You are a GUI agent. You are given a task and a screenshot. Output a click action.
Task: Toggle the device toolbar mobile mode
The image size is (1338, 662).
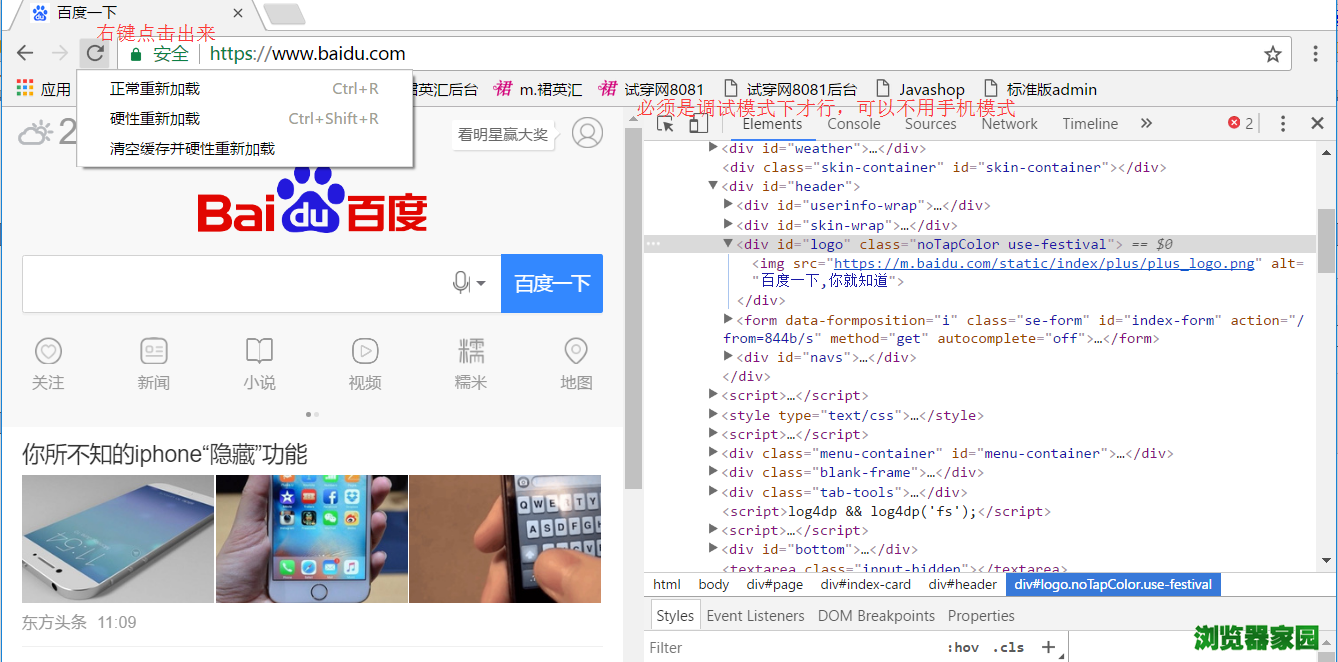pos(698,122)
